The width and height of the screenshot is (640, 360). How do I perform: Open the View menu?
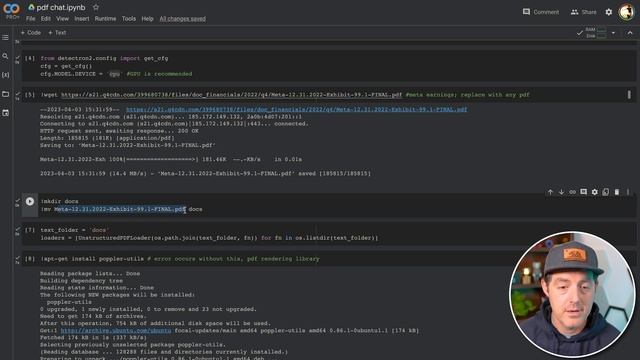[62, 19]
